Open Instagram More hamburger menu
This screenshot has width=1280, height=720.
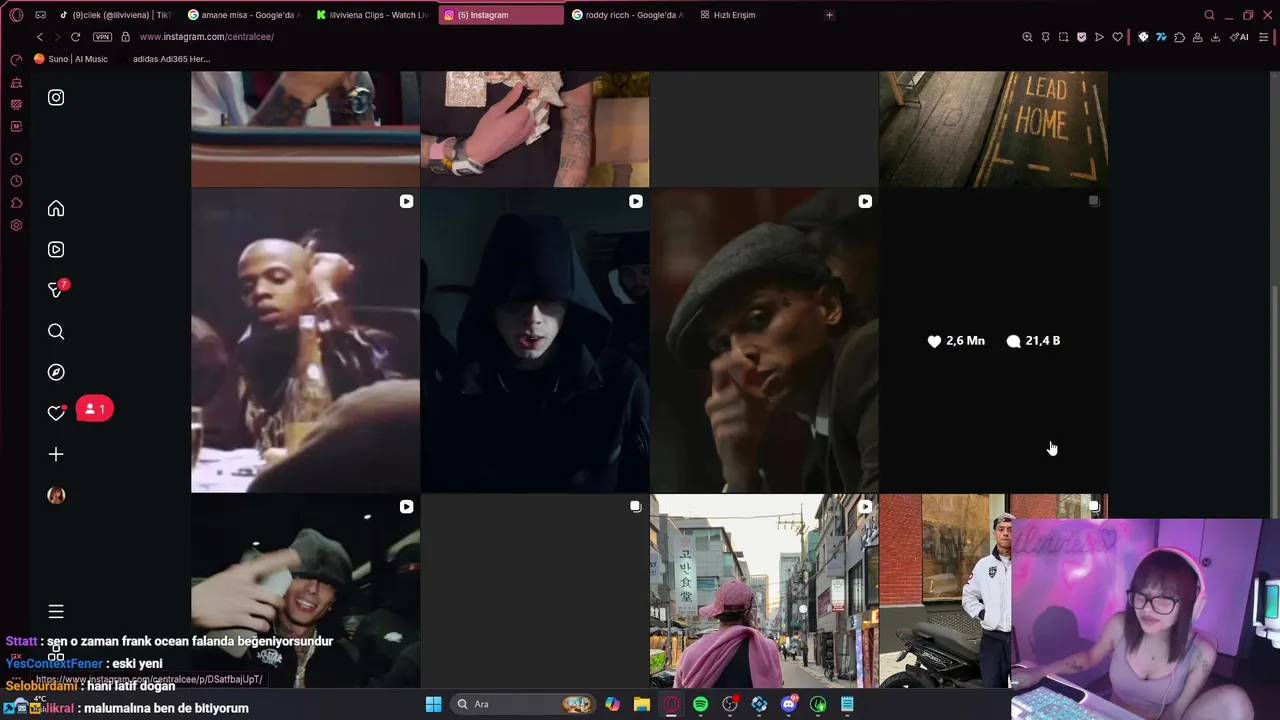[56, 611]
